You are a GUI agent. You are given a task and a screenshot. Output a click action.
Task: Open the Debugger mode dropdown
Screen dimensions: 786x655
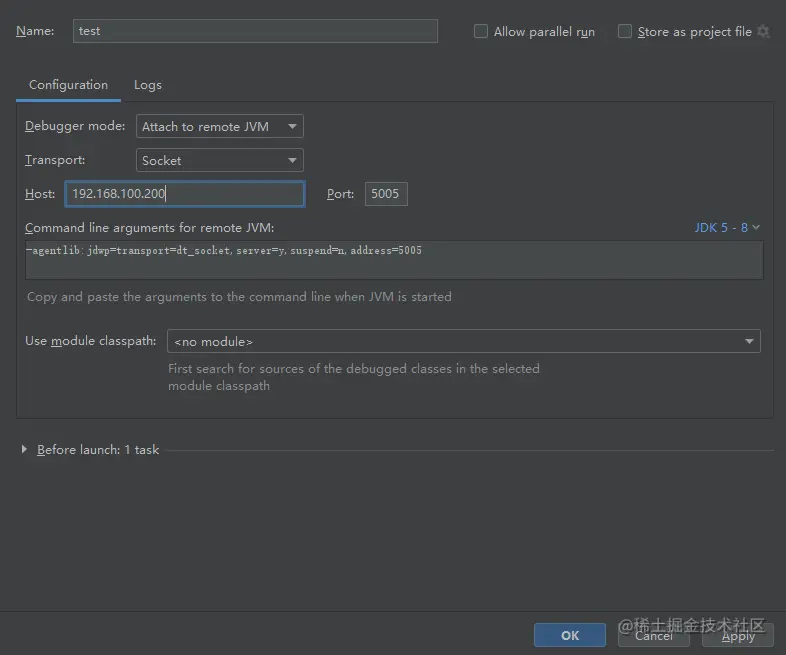pos(220,126)
